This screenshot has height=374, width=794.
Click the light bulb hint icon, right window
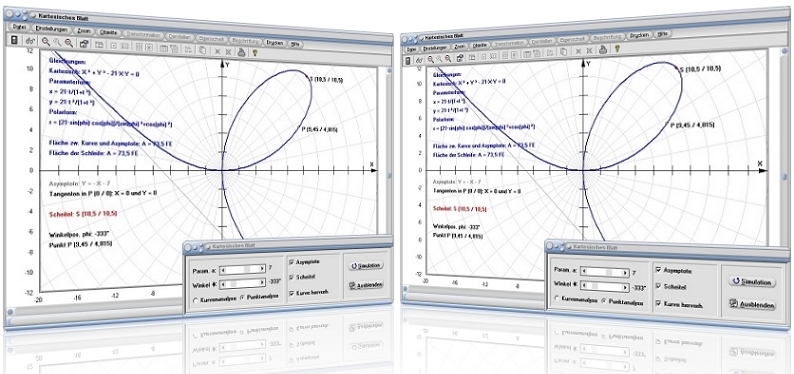pos(617,49)
